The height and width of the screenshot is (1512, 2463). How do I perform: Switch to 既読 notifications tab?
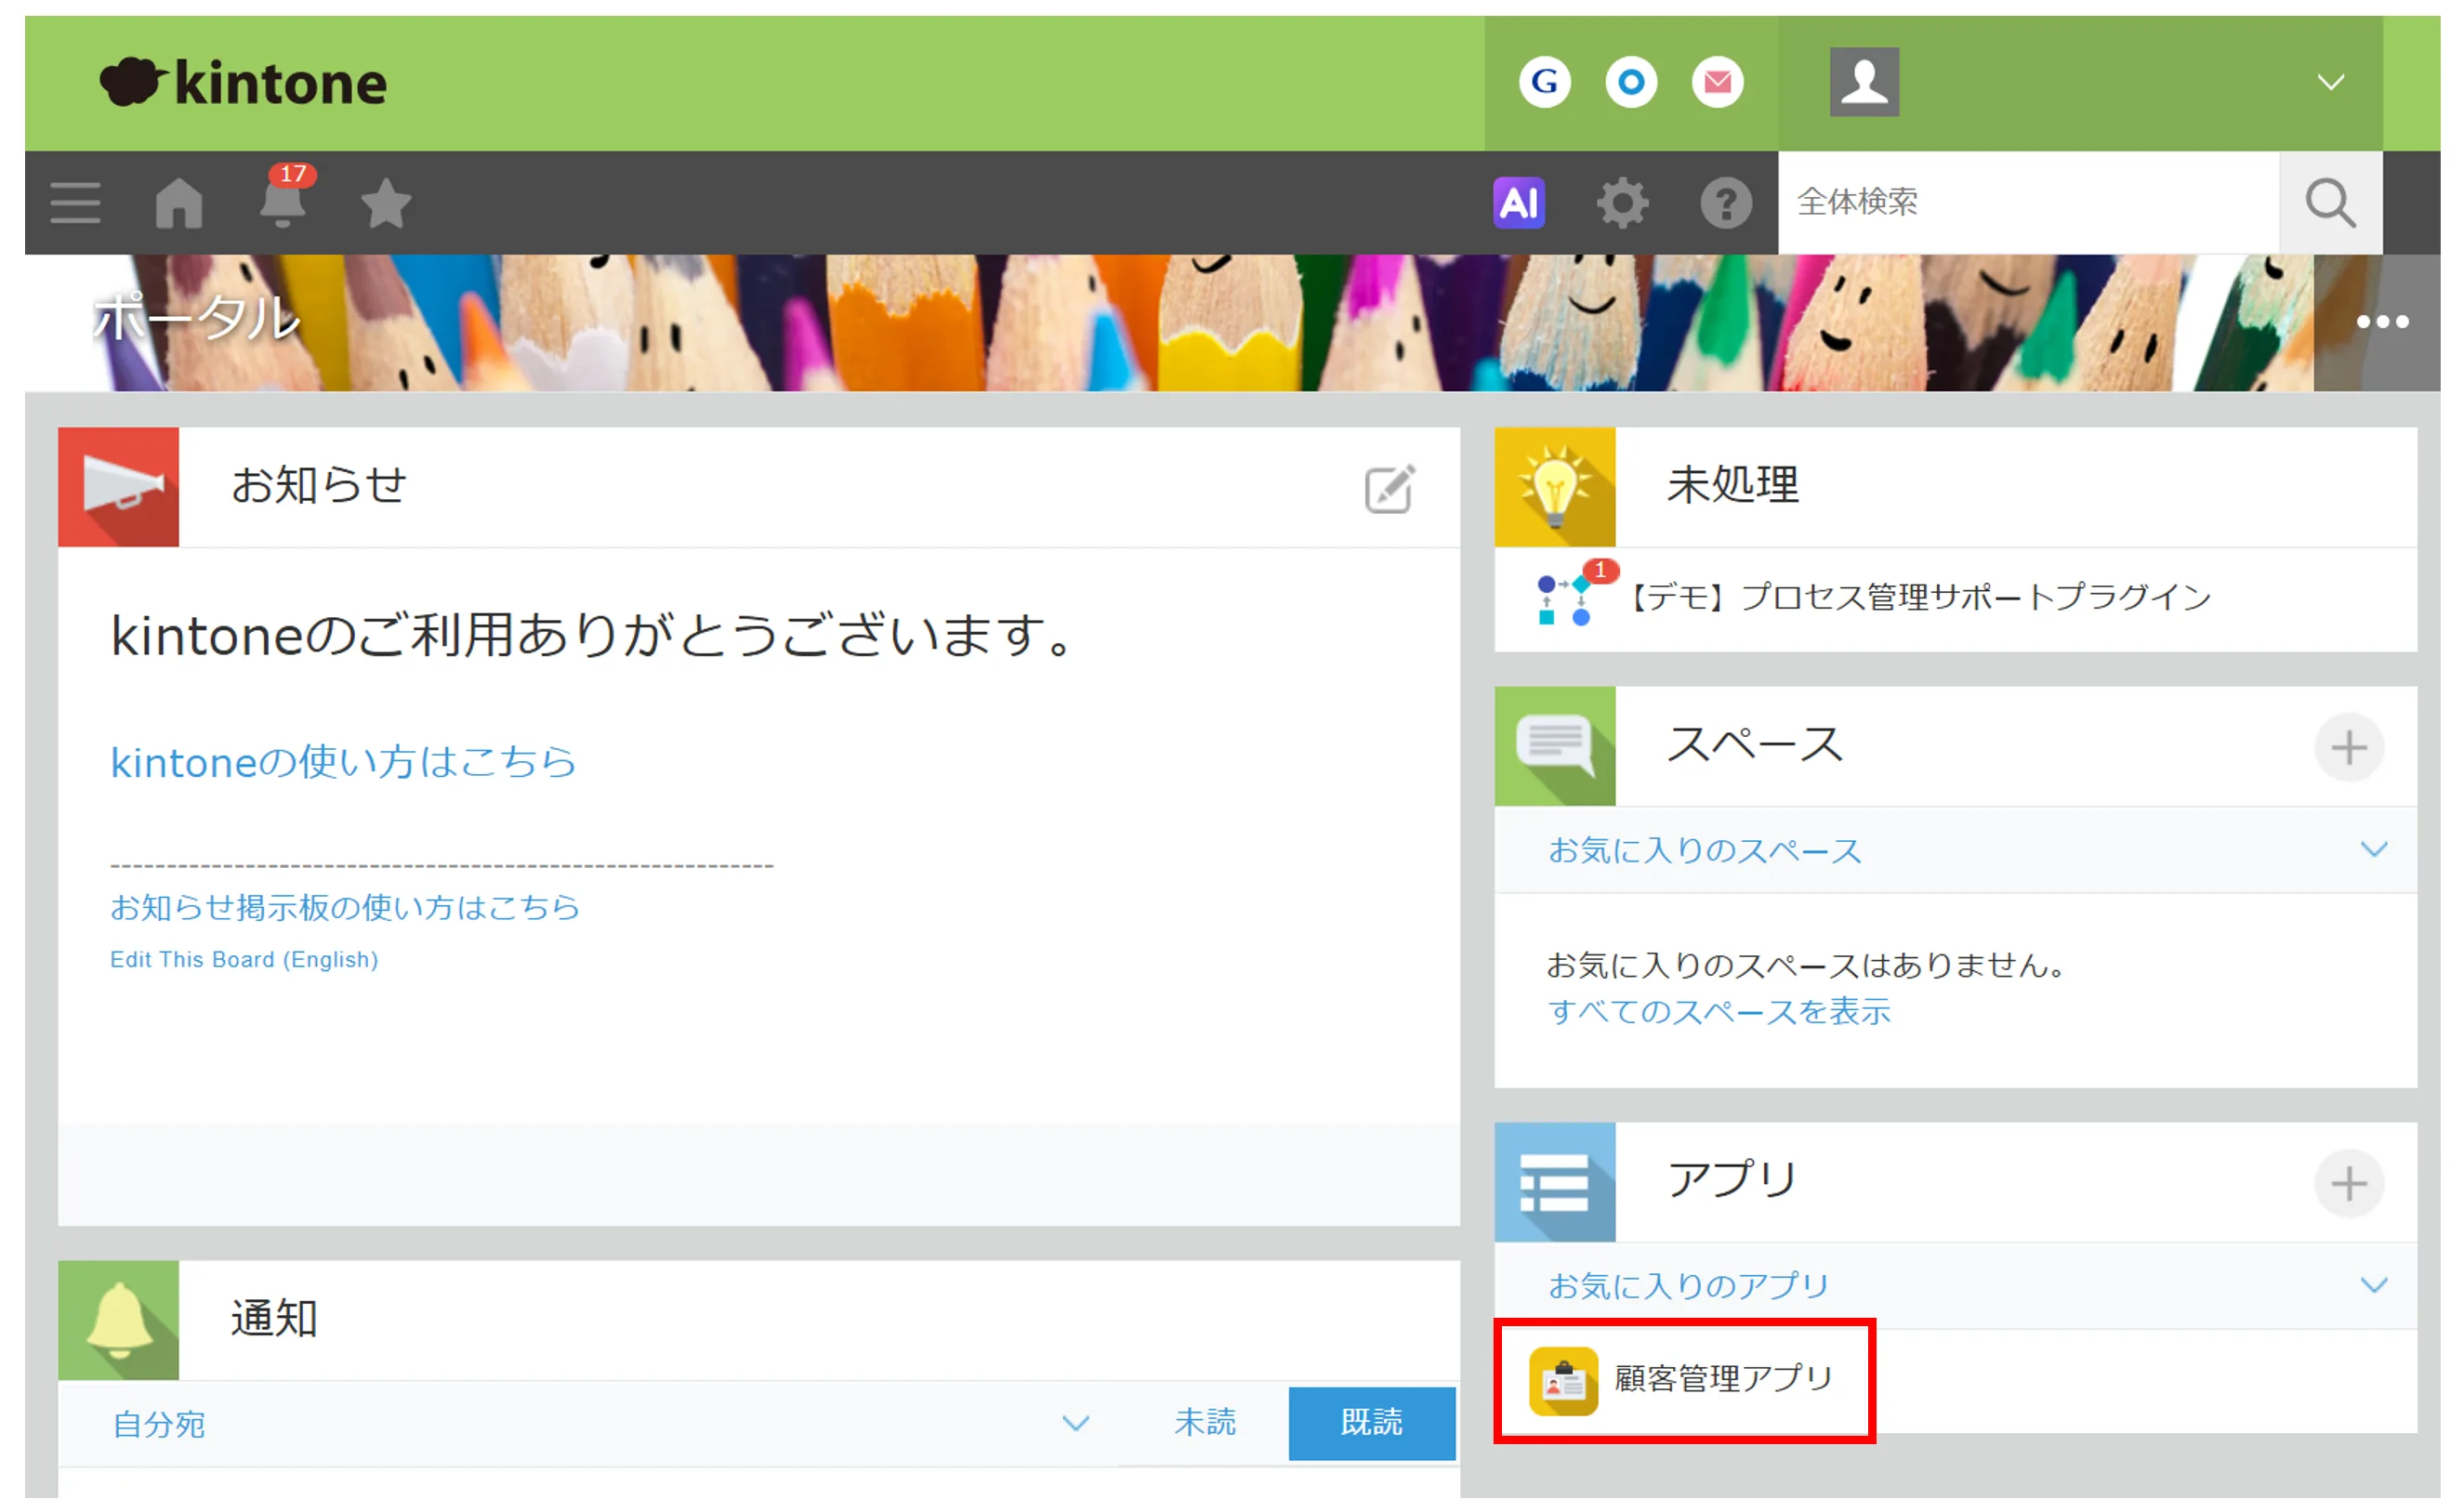(1371, 1423)
